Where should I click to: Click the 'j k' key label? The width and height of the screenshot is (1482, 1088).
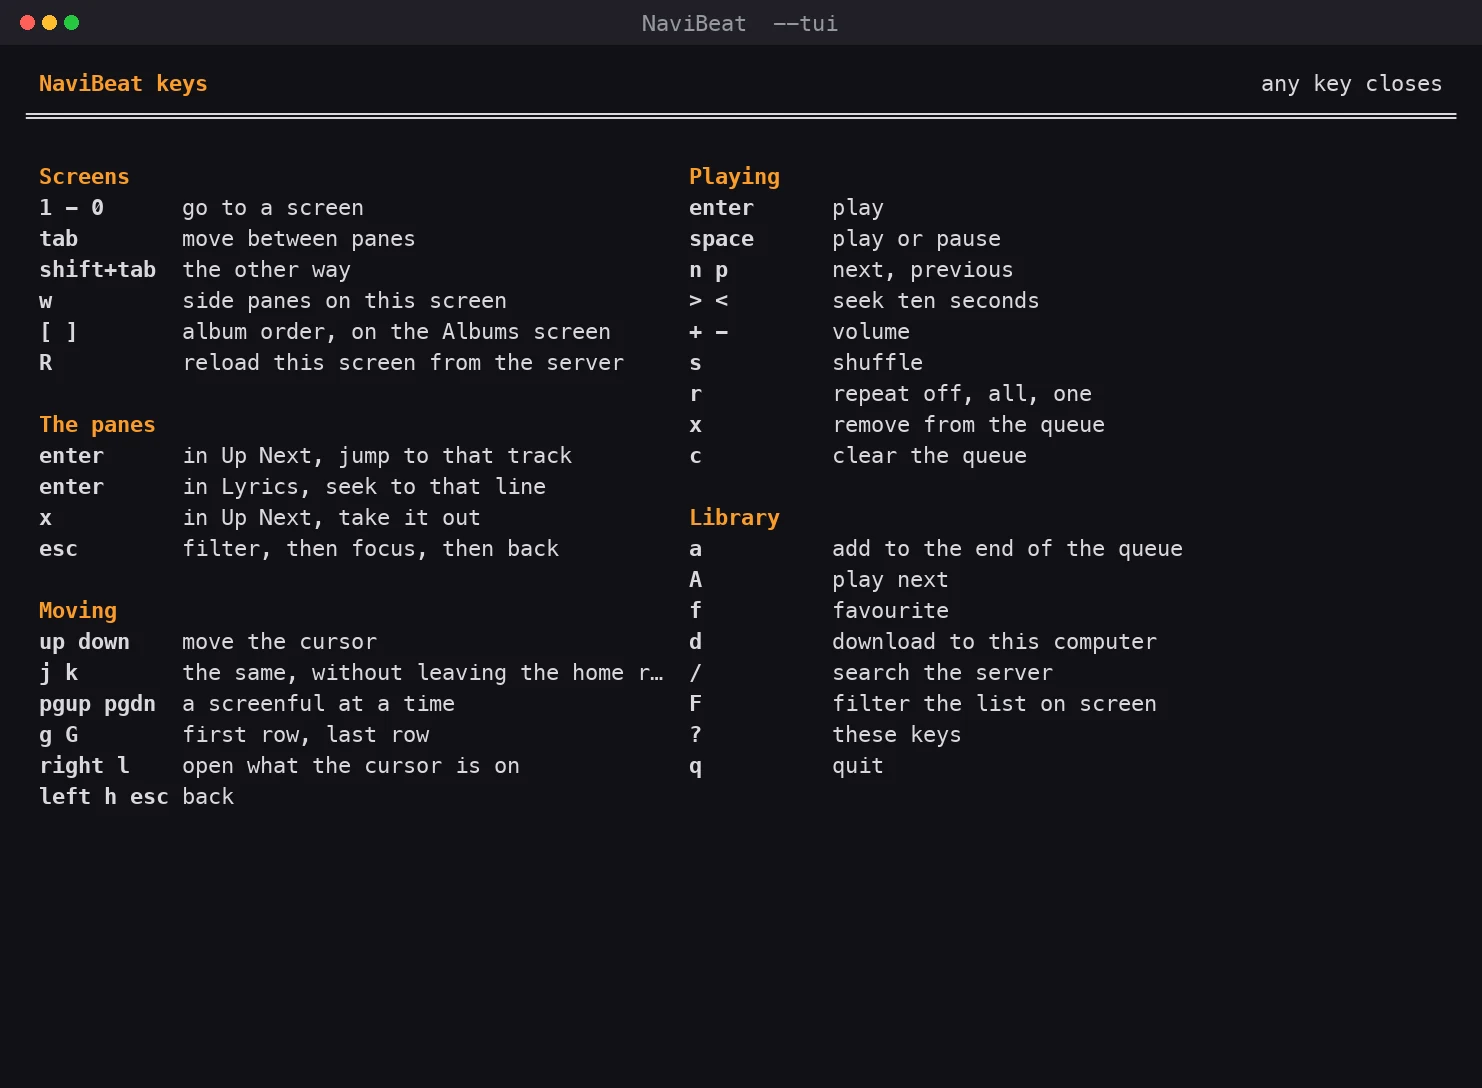pos(58,673)
